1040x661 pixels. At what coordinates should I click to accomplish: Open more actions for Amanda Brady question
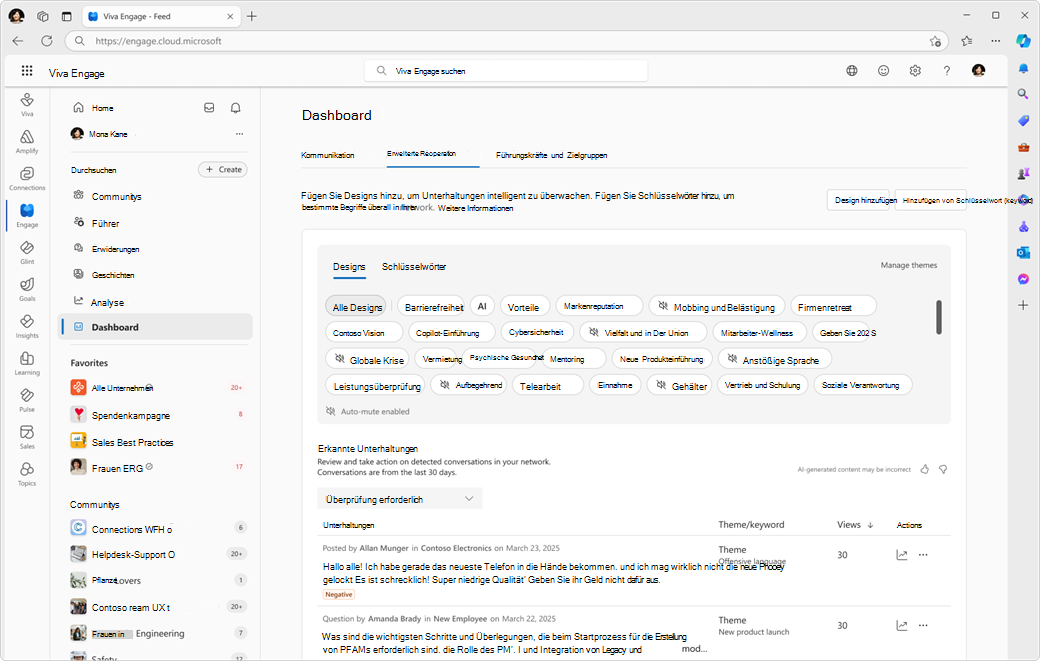point(923,625)
